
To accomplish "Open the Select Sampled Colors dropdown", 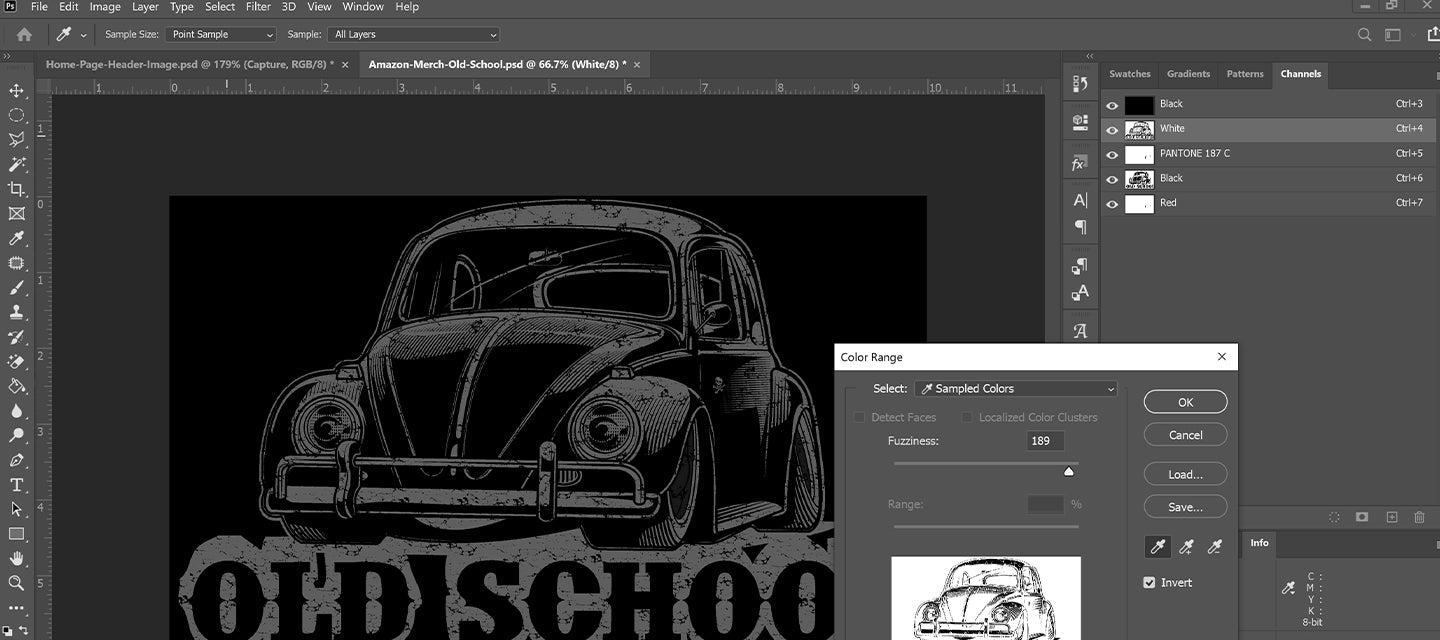I will 1015,389.
